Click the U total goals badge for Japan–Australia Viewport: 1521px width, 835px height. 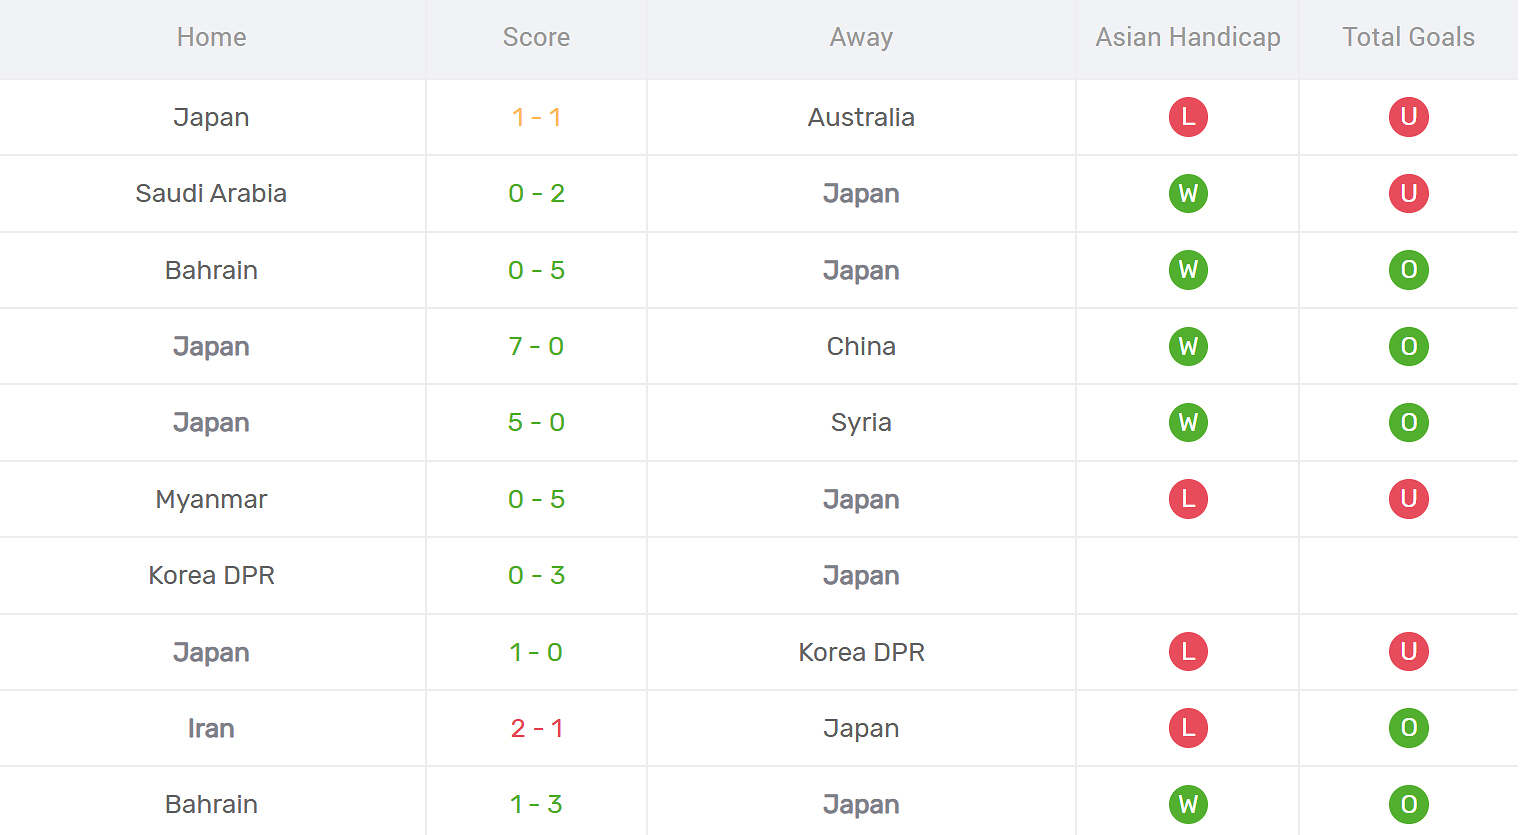click(x=1408, y=117)
